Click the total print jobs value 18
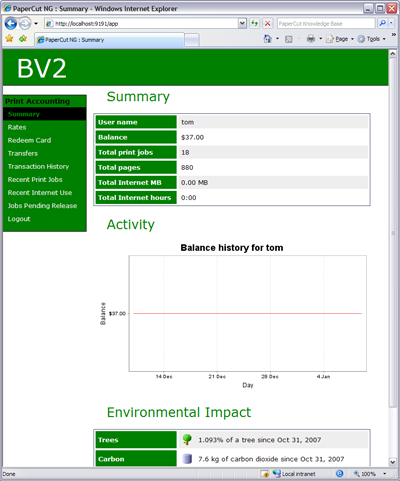Image resolution: width=400 pixels, height=481 pixels. (185, 152)
